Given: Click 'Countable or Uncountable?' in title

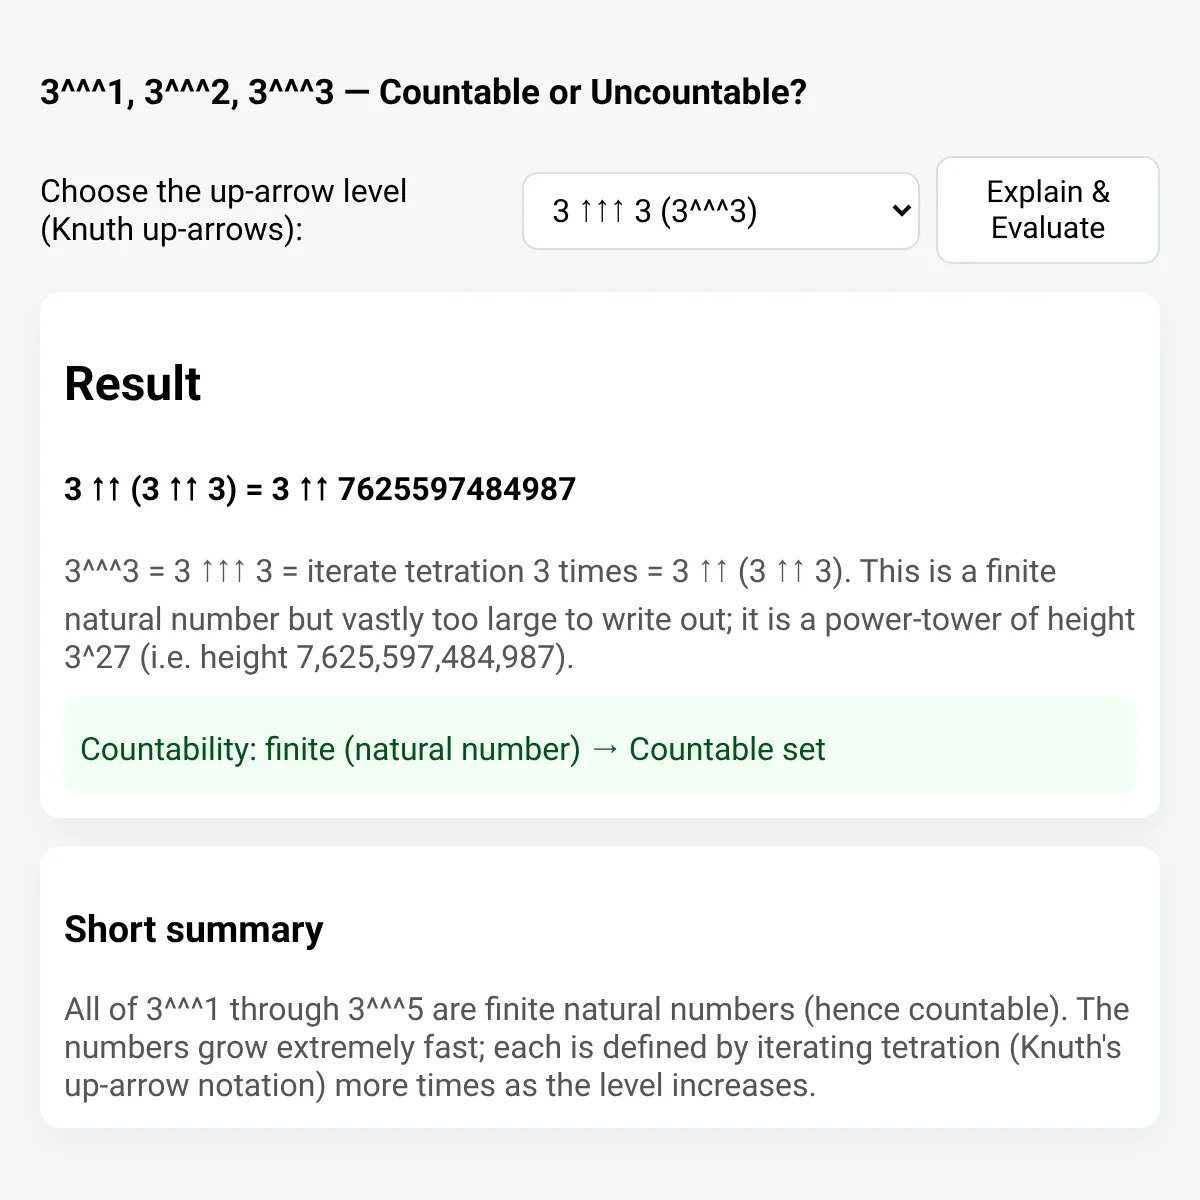Looking at the screenshot, I should coord(593,92).
